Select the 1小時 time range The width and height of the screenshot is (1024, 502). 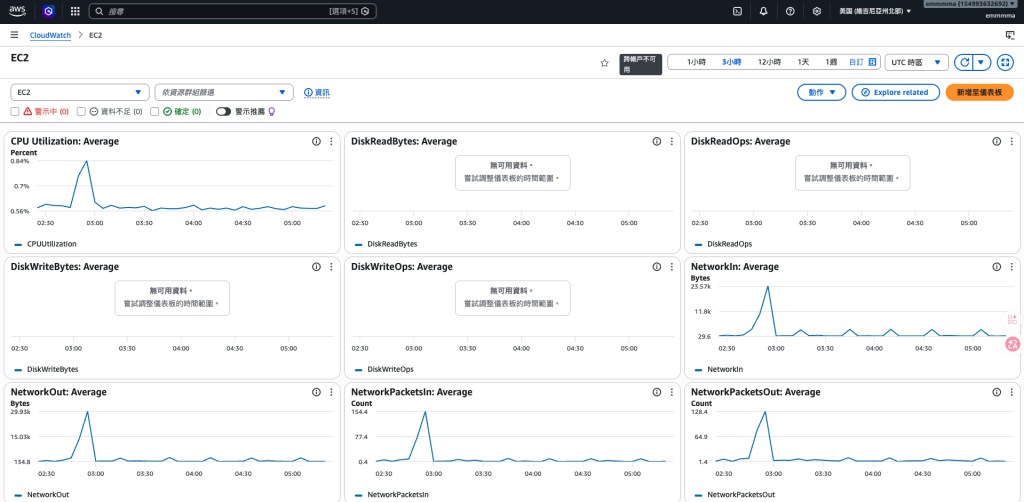[x=696, y=62]
